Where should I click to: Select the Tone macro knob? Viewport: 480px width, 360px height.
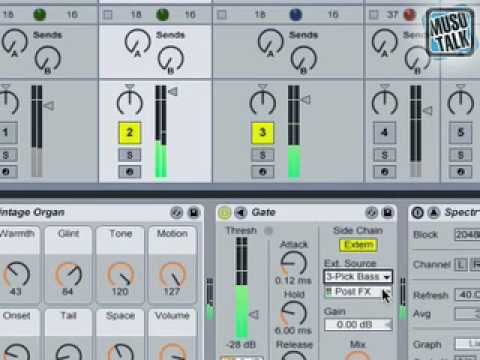pos(121,275)
